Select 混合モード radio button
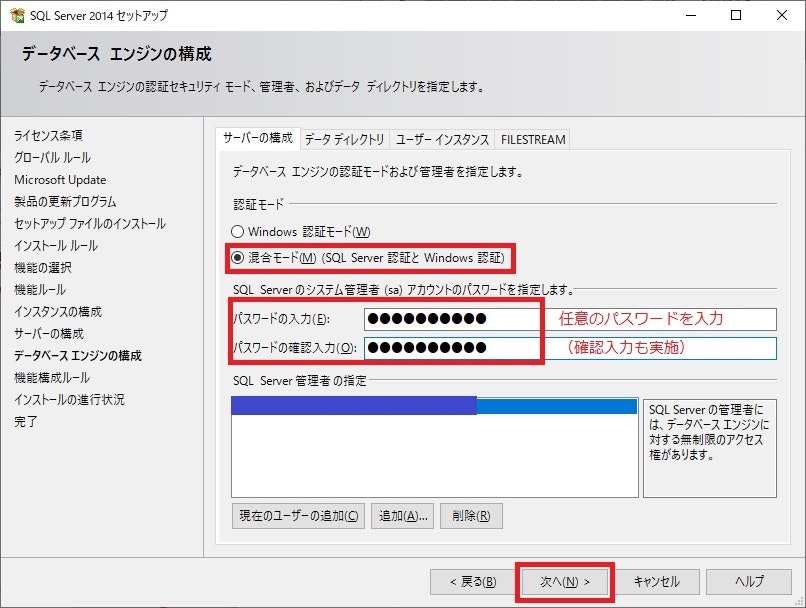 tap(237, 257)
